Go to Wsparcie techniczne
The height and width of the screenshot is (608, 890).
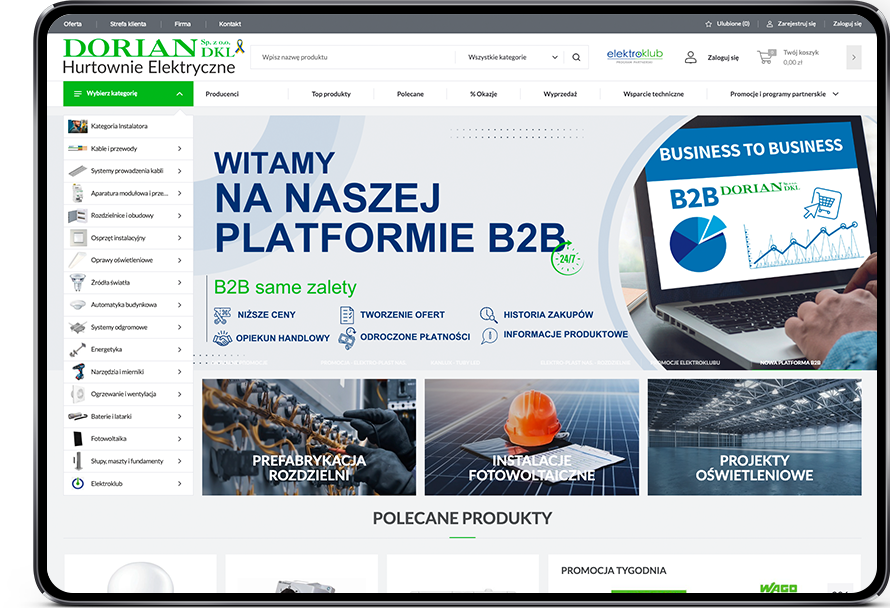(x=653, y=94)
